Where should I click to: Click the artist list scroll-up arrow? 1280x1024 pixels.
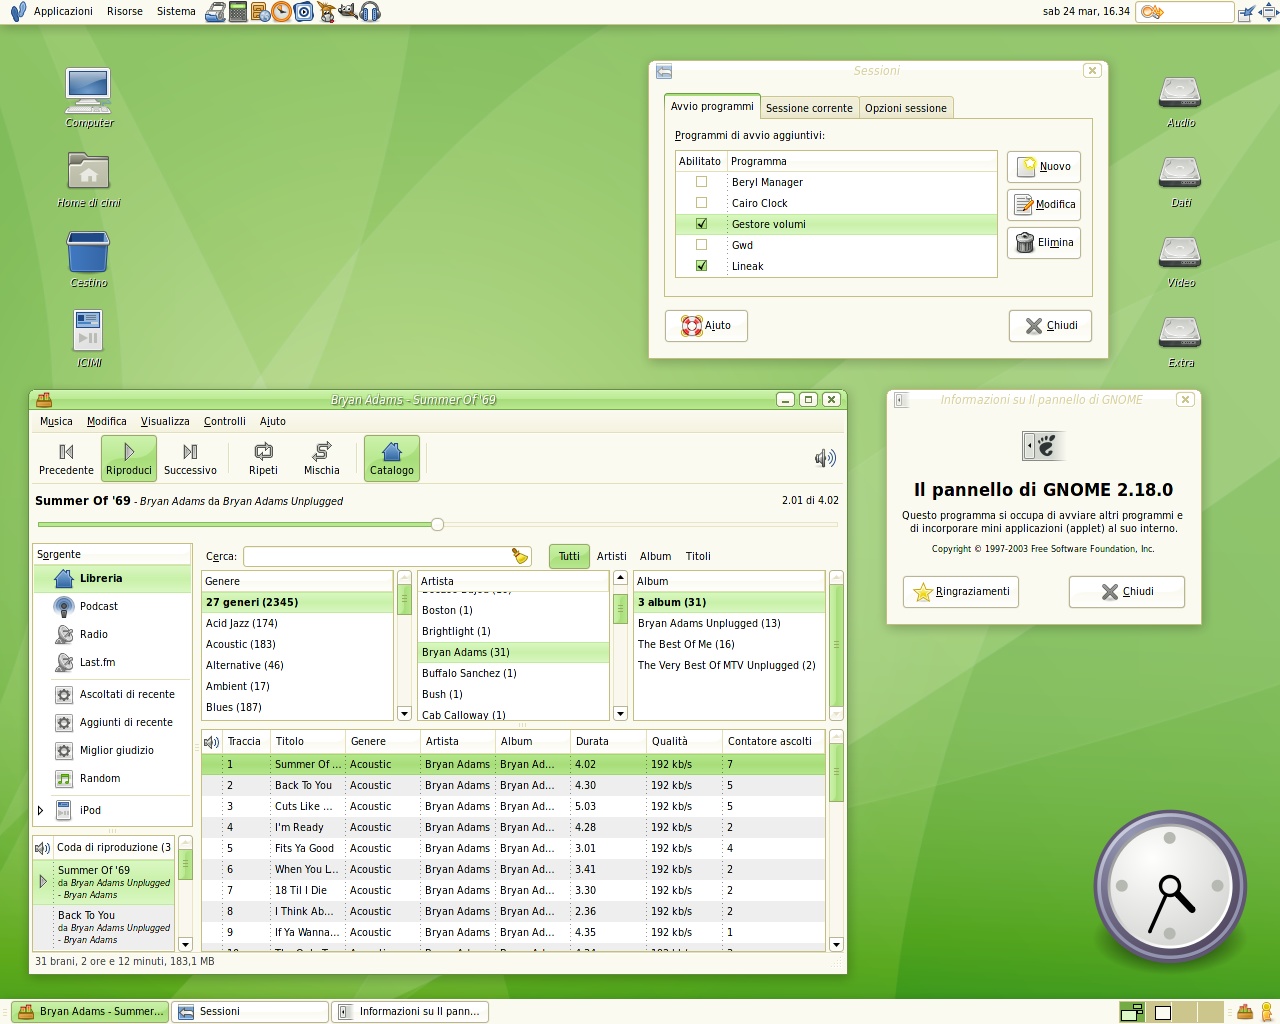coord(620,578)
